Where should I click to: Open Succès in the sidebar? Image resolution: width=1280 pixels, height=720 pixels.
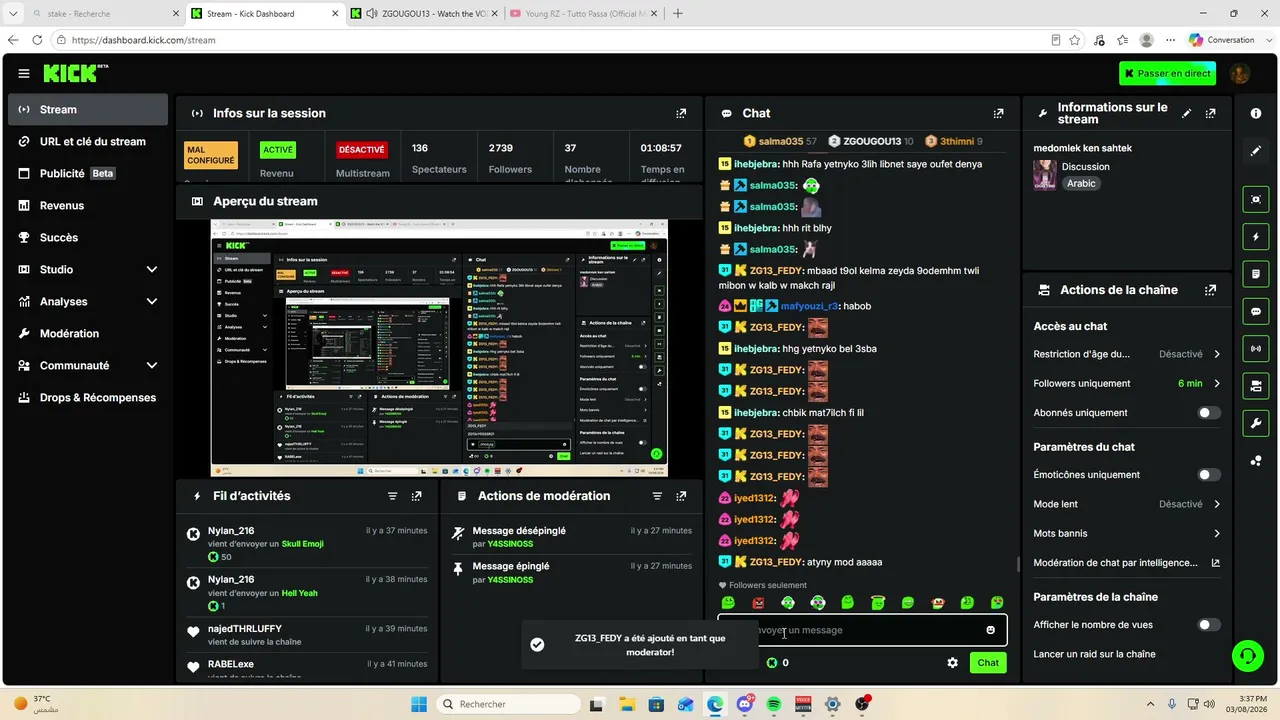tap(88, 238)
